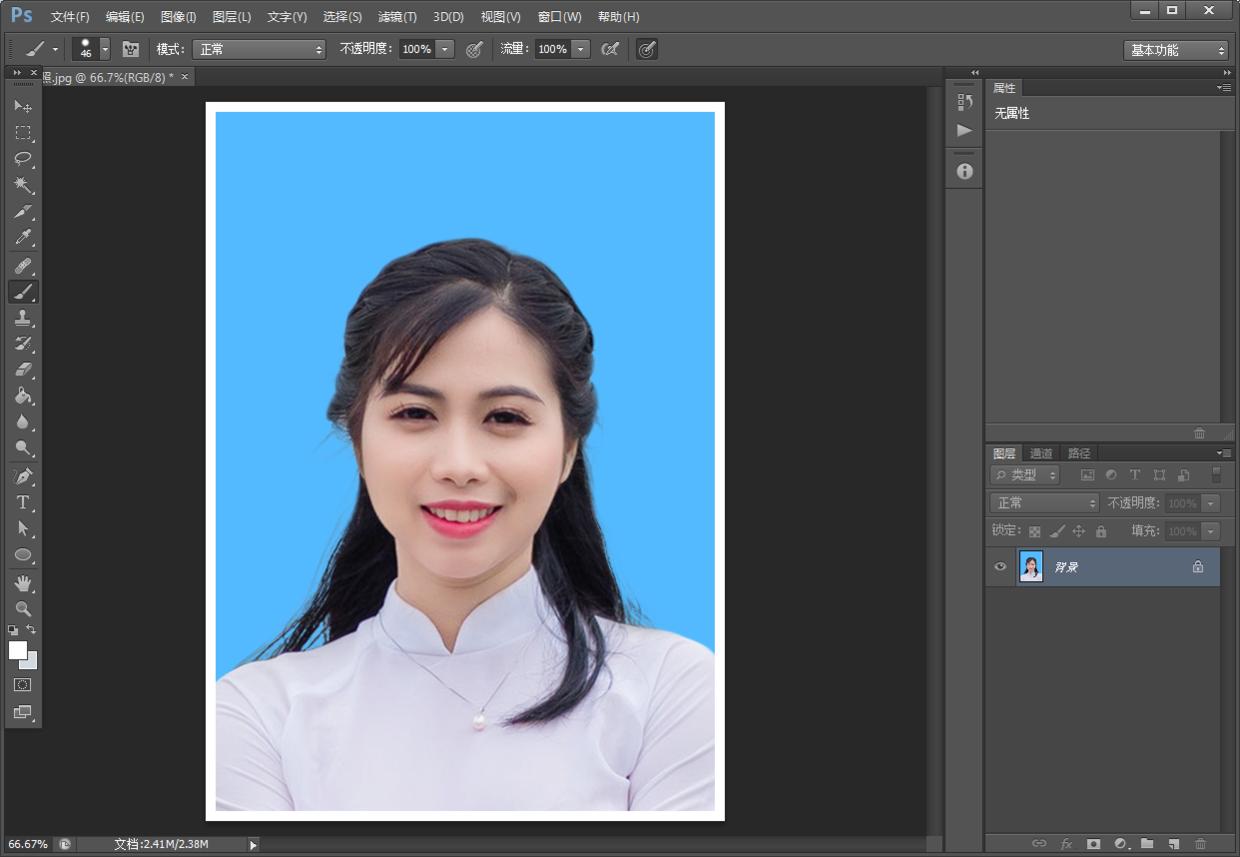
Task: Click the add layer style fx button
Action: tap(1066, 844)
